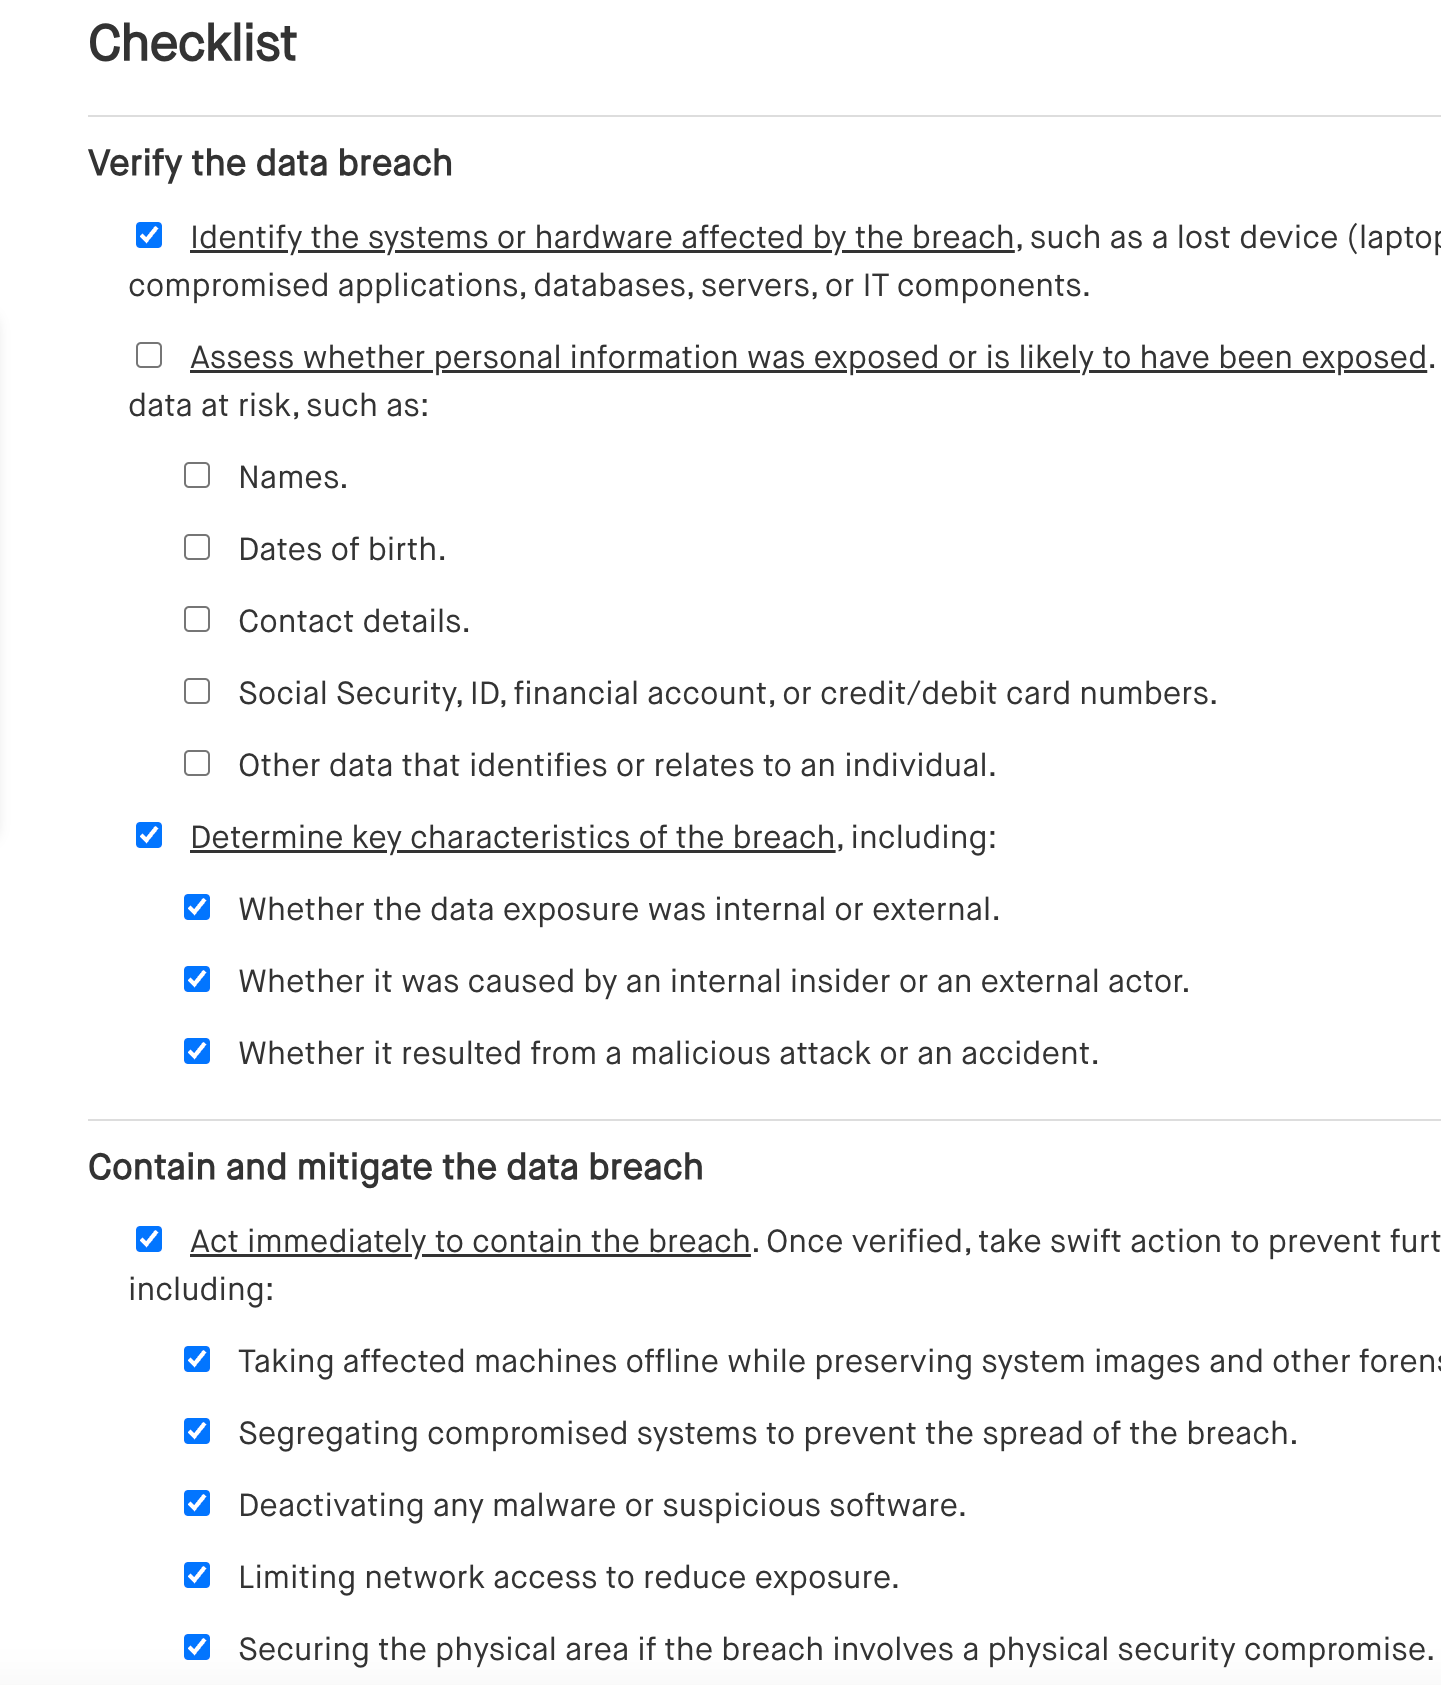The width and height of the screenshot is (1441, 1685).
Task: Uncheck "Act immediately to contain the breach"
Action: point(147,1240)
